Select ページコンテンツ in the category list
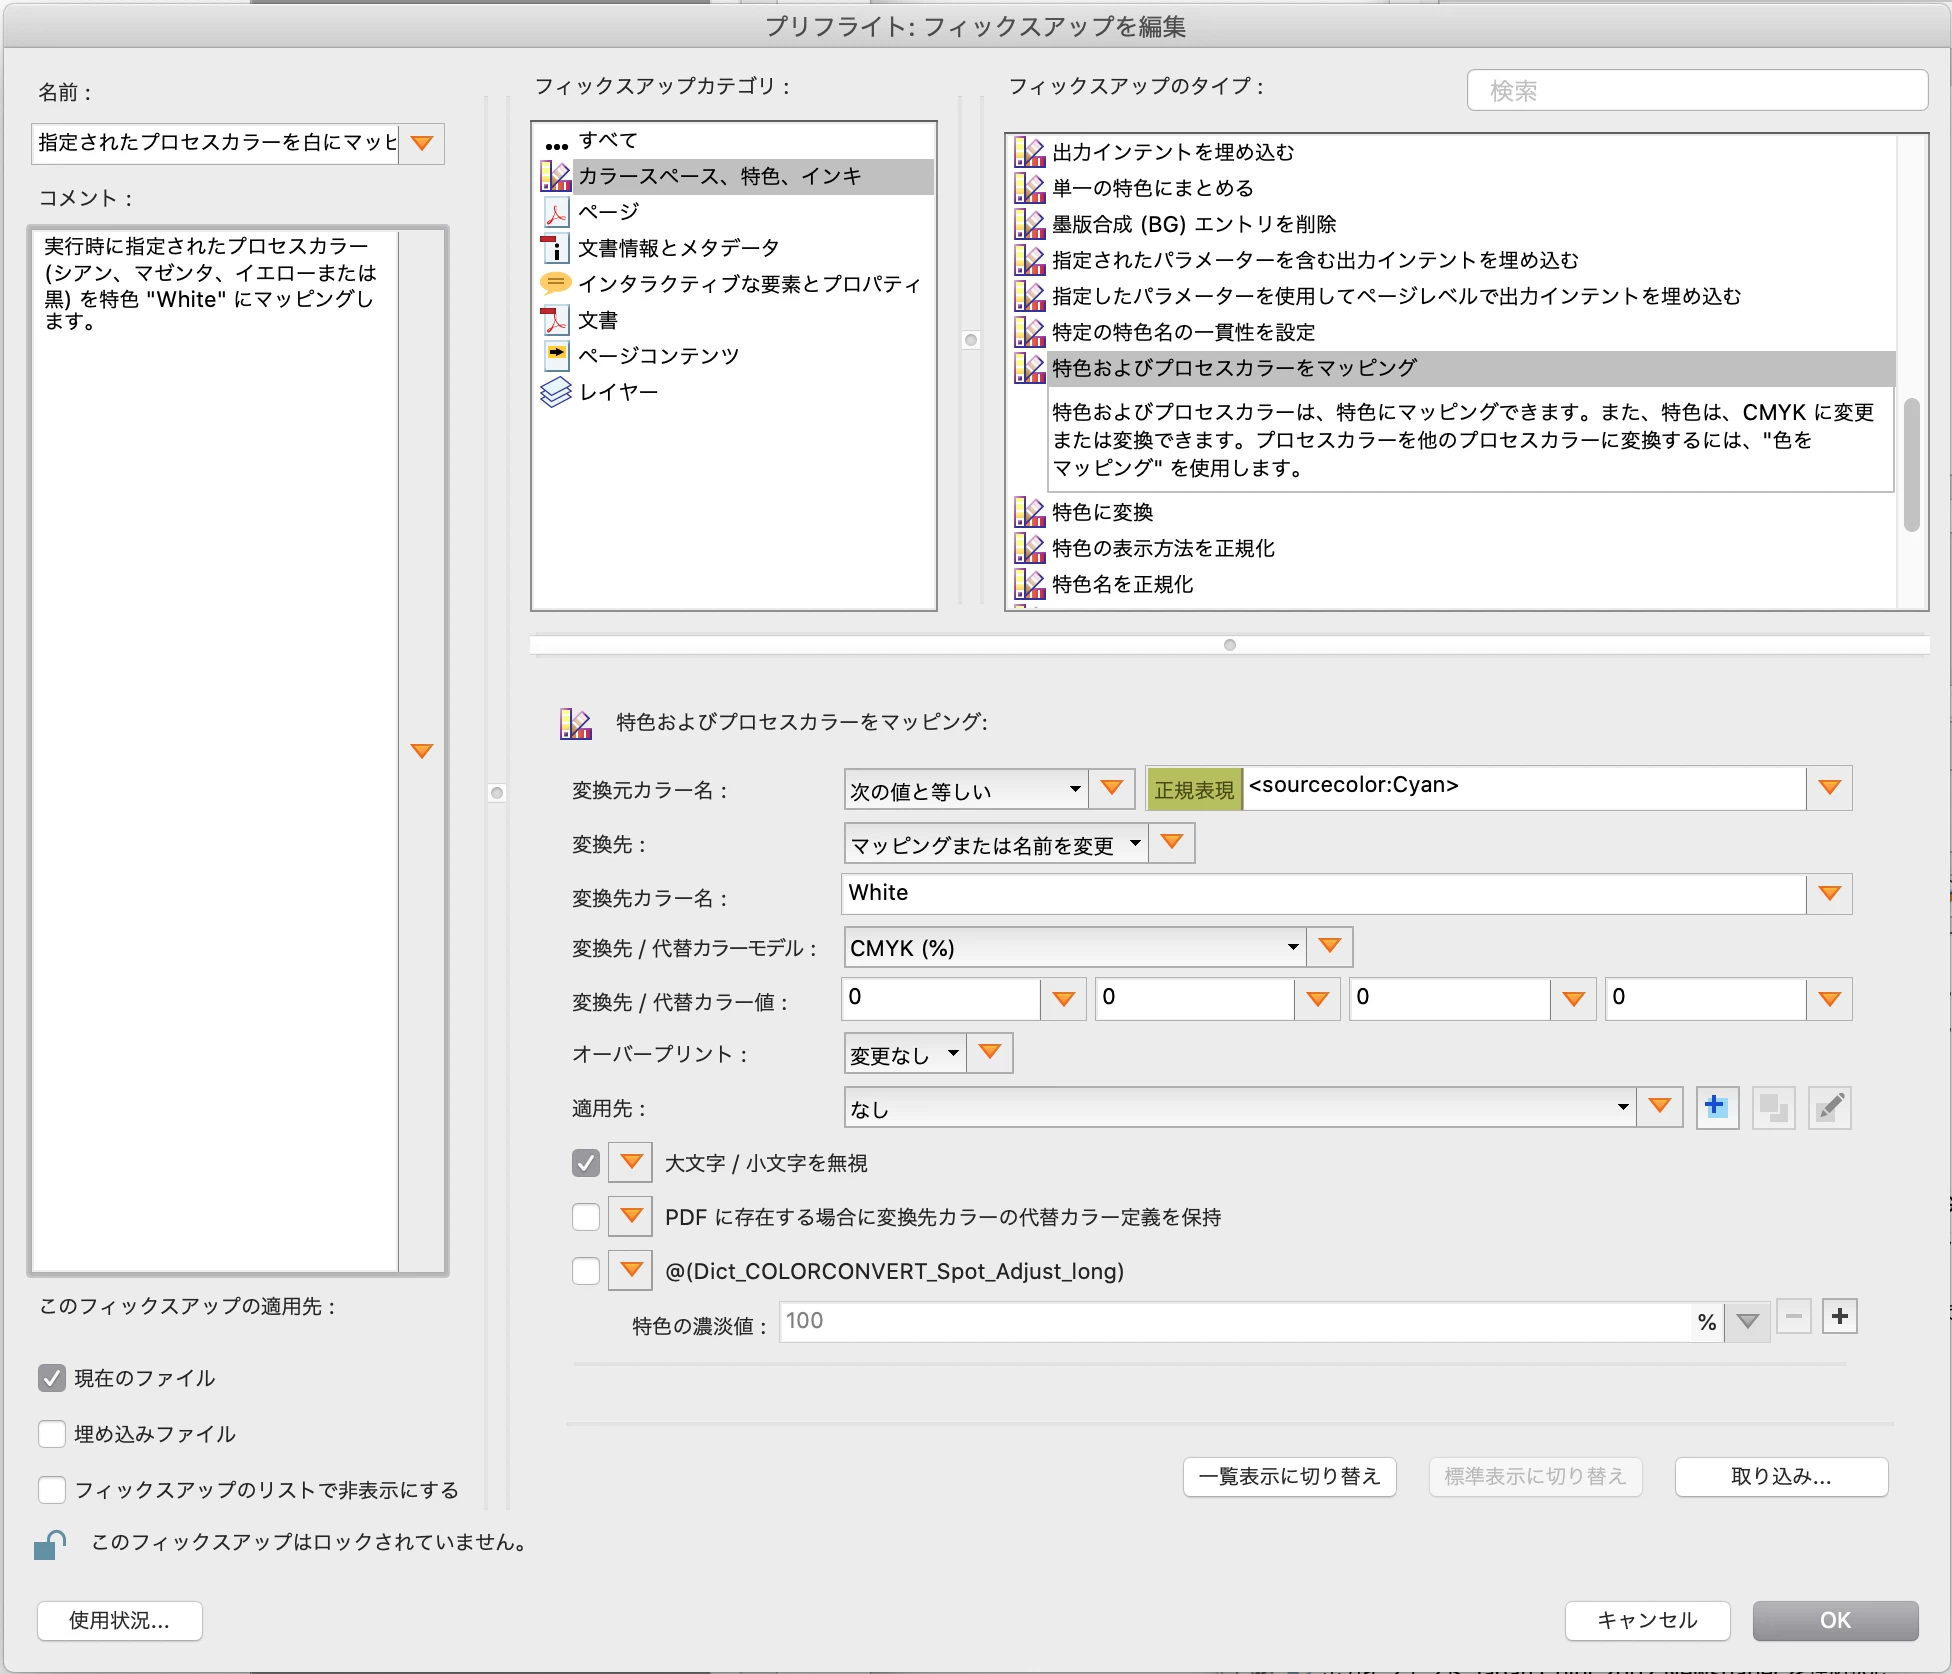This screenshot has height=1674, width=1952. point(658,356)
